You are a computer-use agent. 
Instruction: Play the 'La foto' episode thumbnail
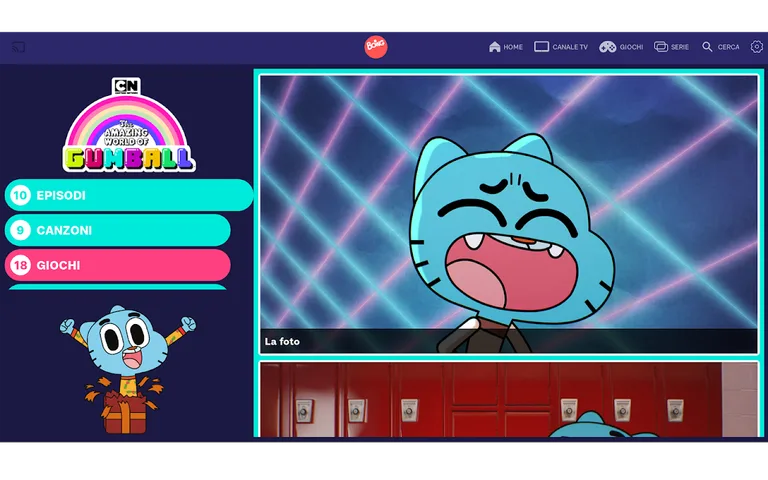[x=508, y=213]
